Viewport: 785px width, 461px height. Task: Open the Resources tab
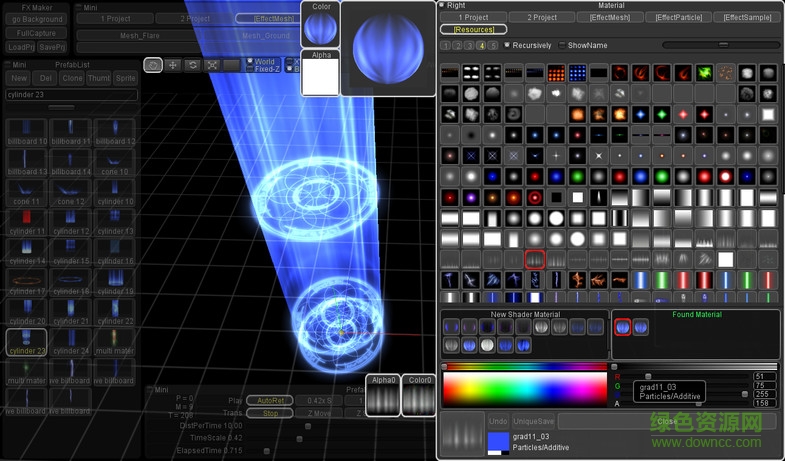pyautogui.click(x=473, y=30)
